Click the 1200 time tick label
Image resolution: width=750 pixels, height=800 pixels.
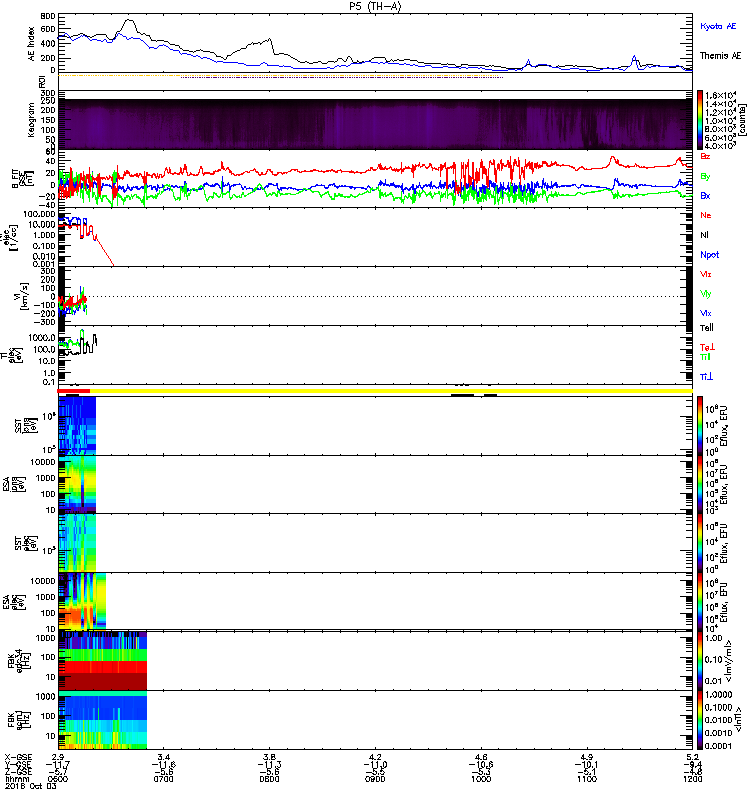692,779
